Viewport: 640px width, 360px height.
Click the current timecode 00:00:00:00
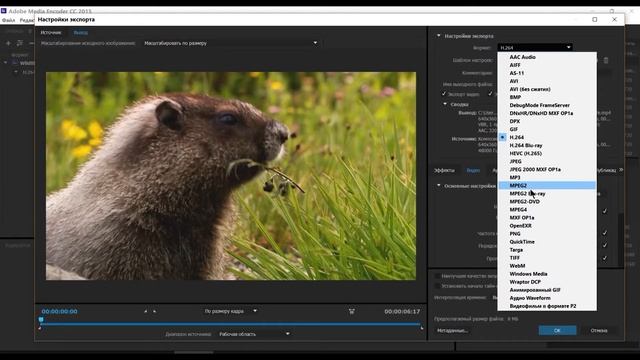click(x=59, y=311)
